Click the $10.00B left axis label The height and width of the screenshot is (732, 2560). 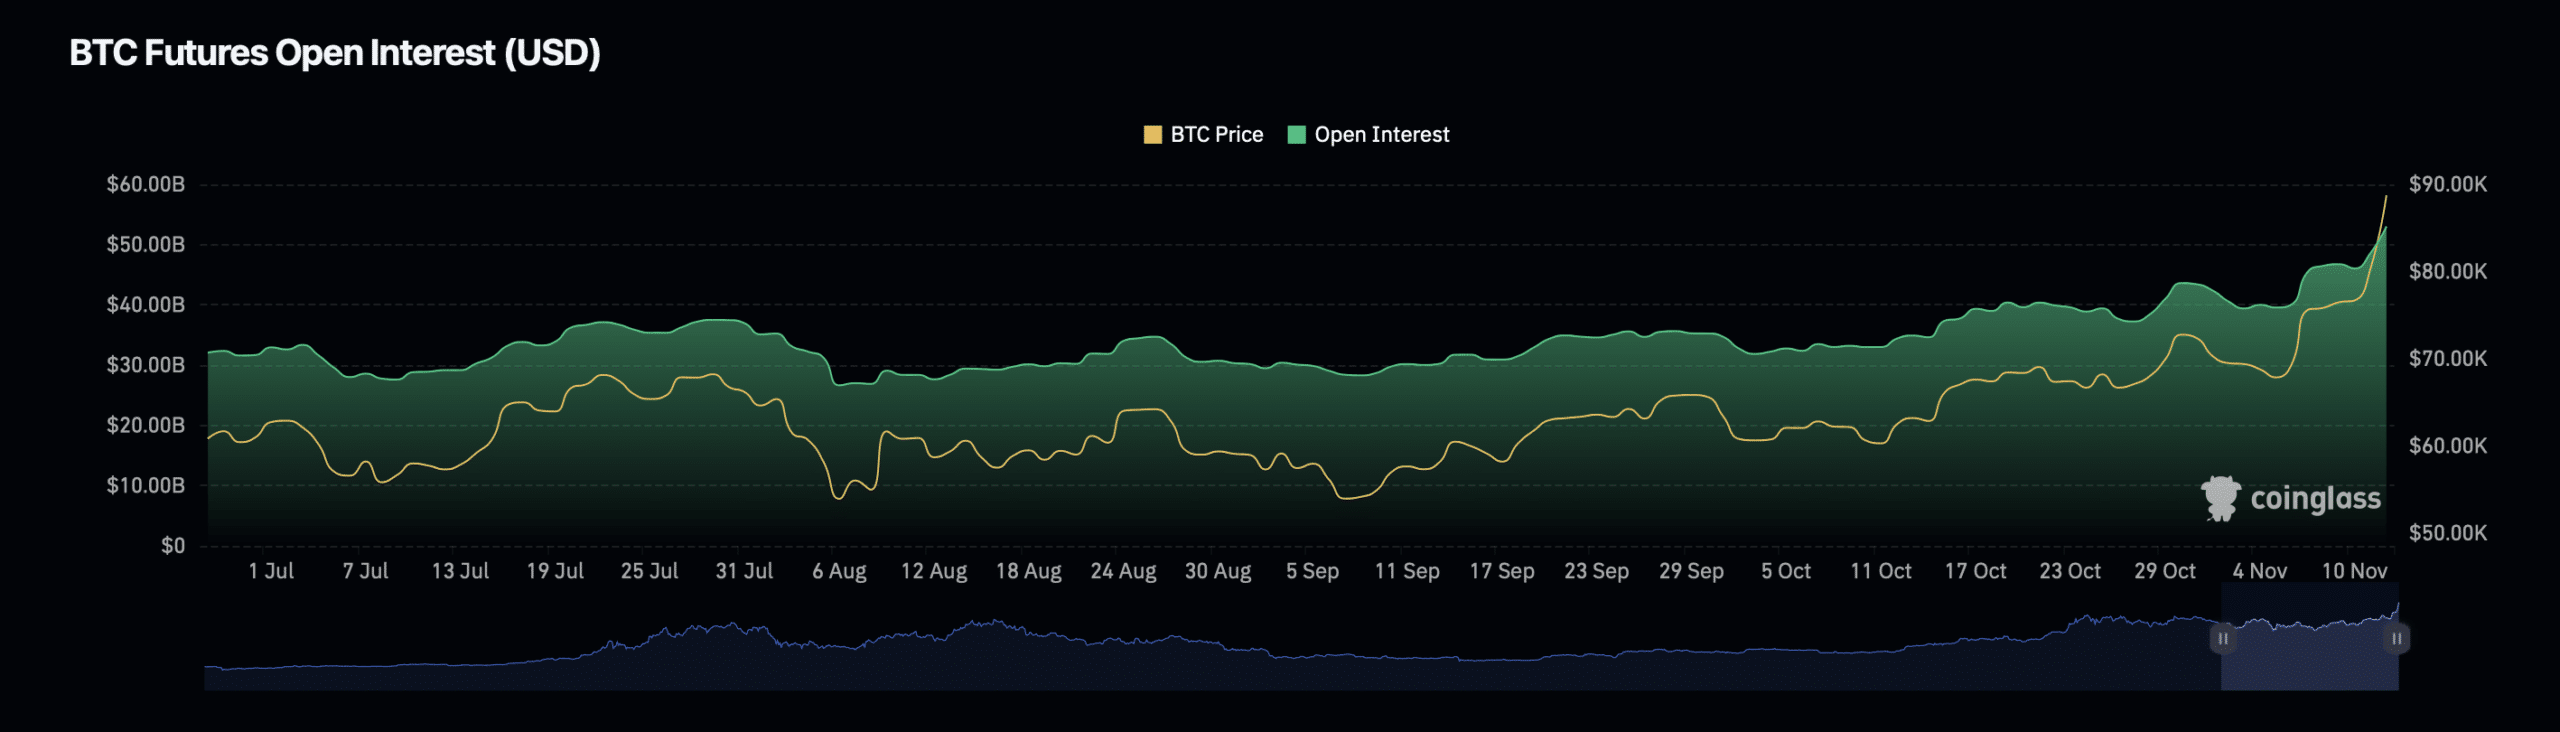146,485
